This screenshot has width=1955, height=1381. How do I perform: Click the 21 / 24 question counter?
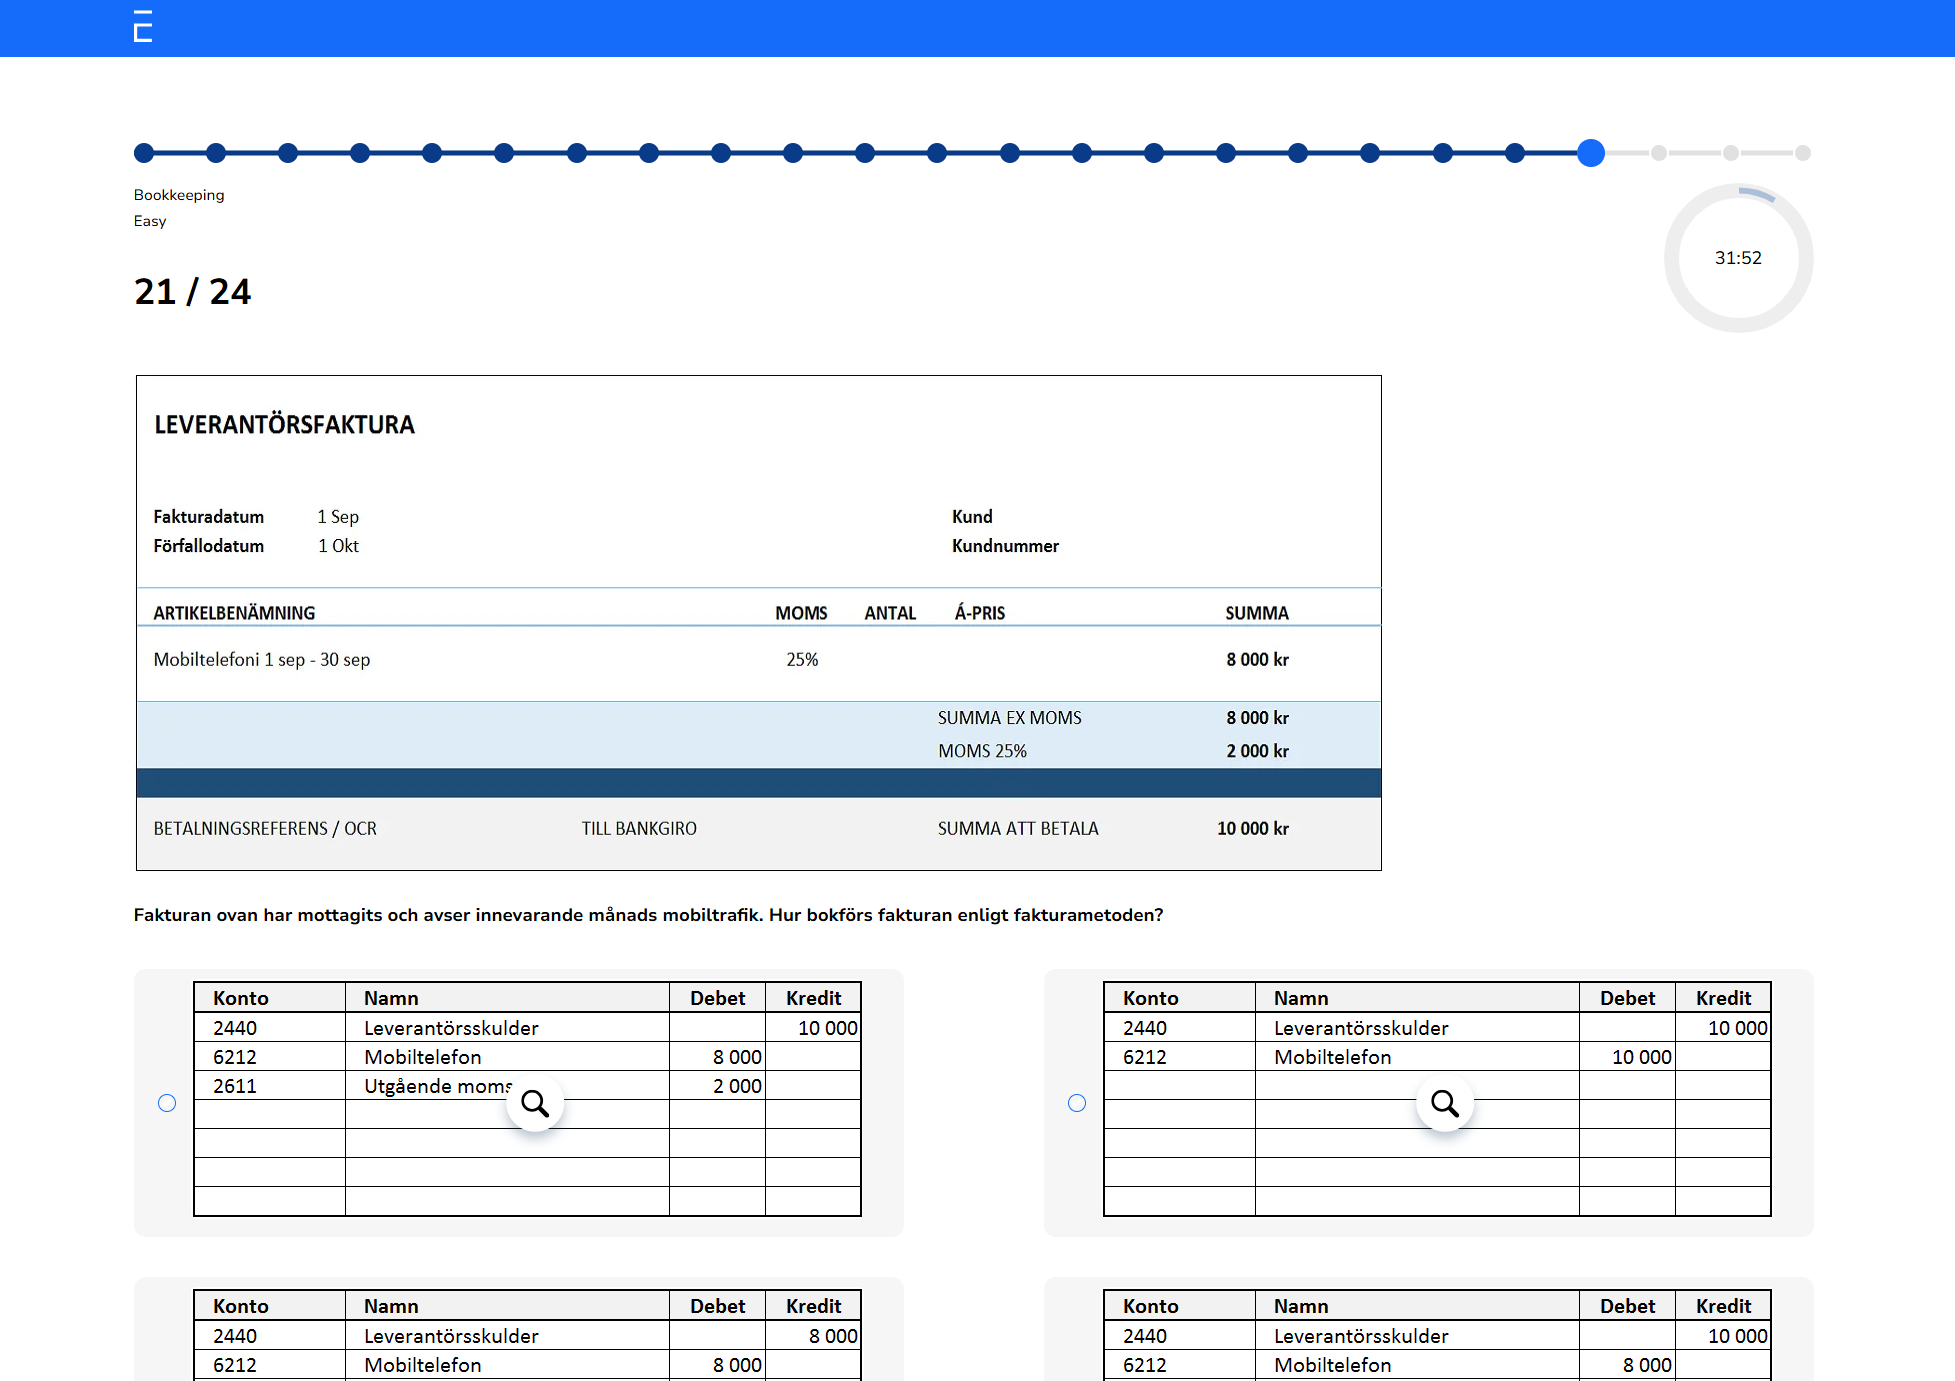click(192, 292)
